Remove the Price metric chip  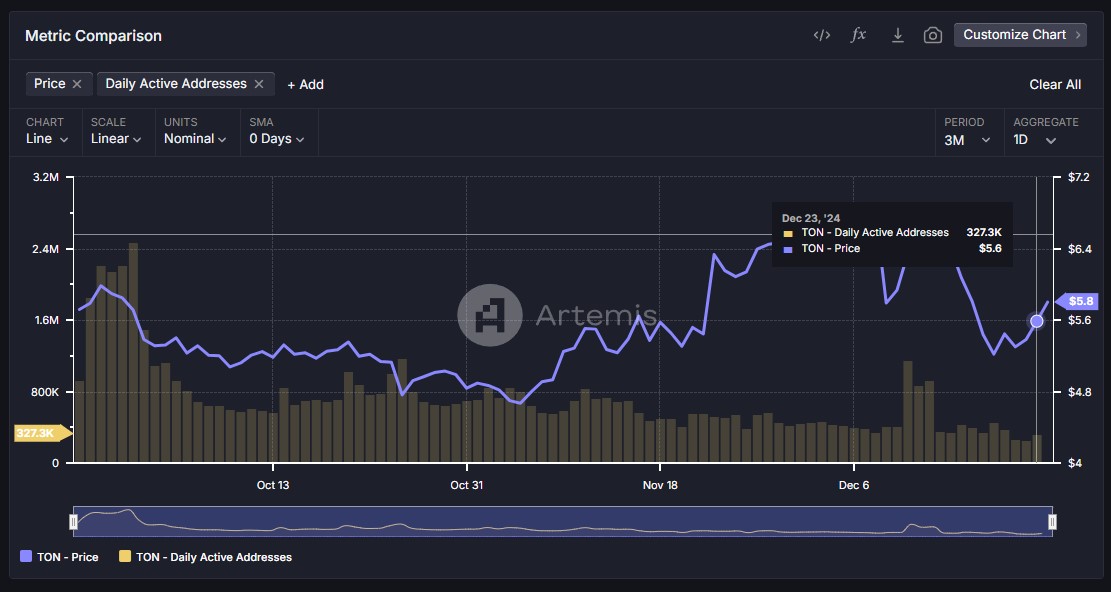coord(77,84)
